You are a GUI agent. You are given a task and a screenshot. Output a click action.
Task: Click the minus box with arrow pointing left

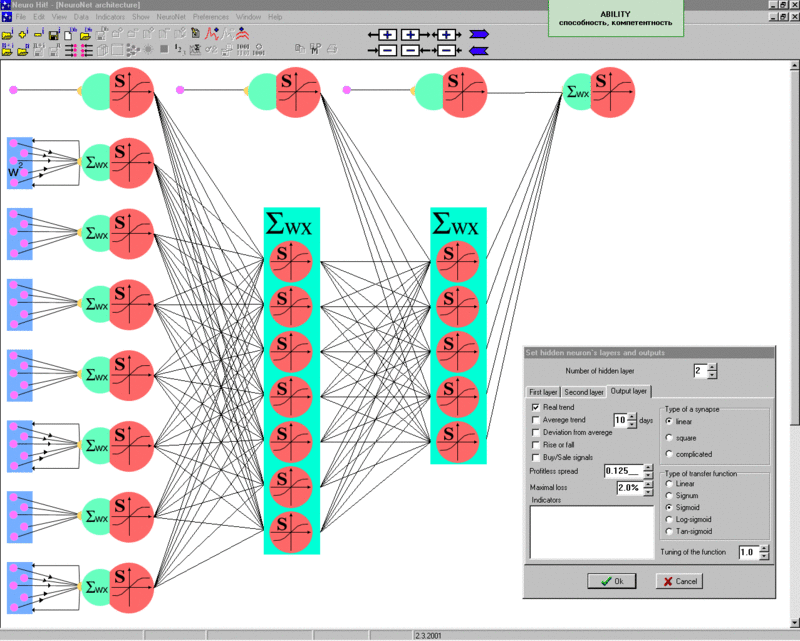coord(415,51)
